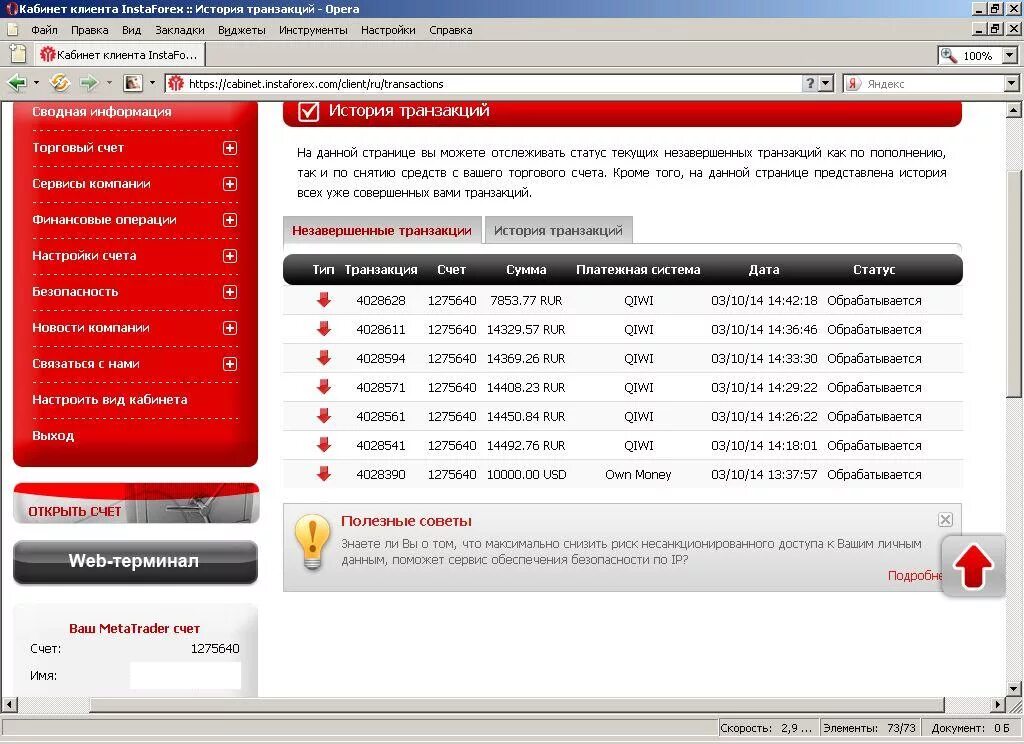
Task: Click the Own Money payment system cell
Action: (x=638, y=475)
